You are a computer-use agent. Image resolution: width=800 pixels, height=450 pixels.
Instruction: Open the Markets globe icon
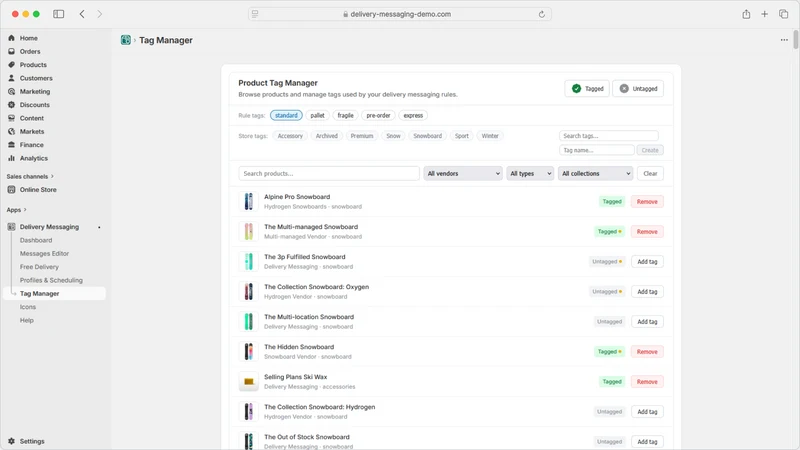pyautogui.click(x=11, y=131)
